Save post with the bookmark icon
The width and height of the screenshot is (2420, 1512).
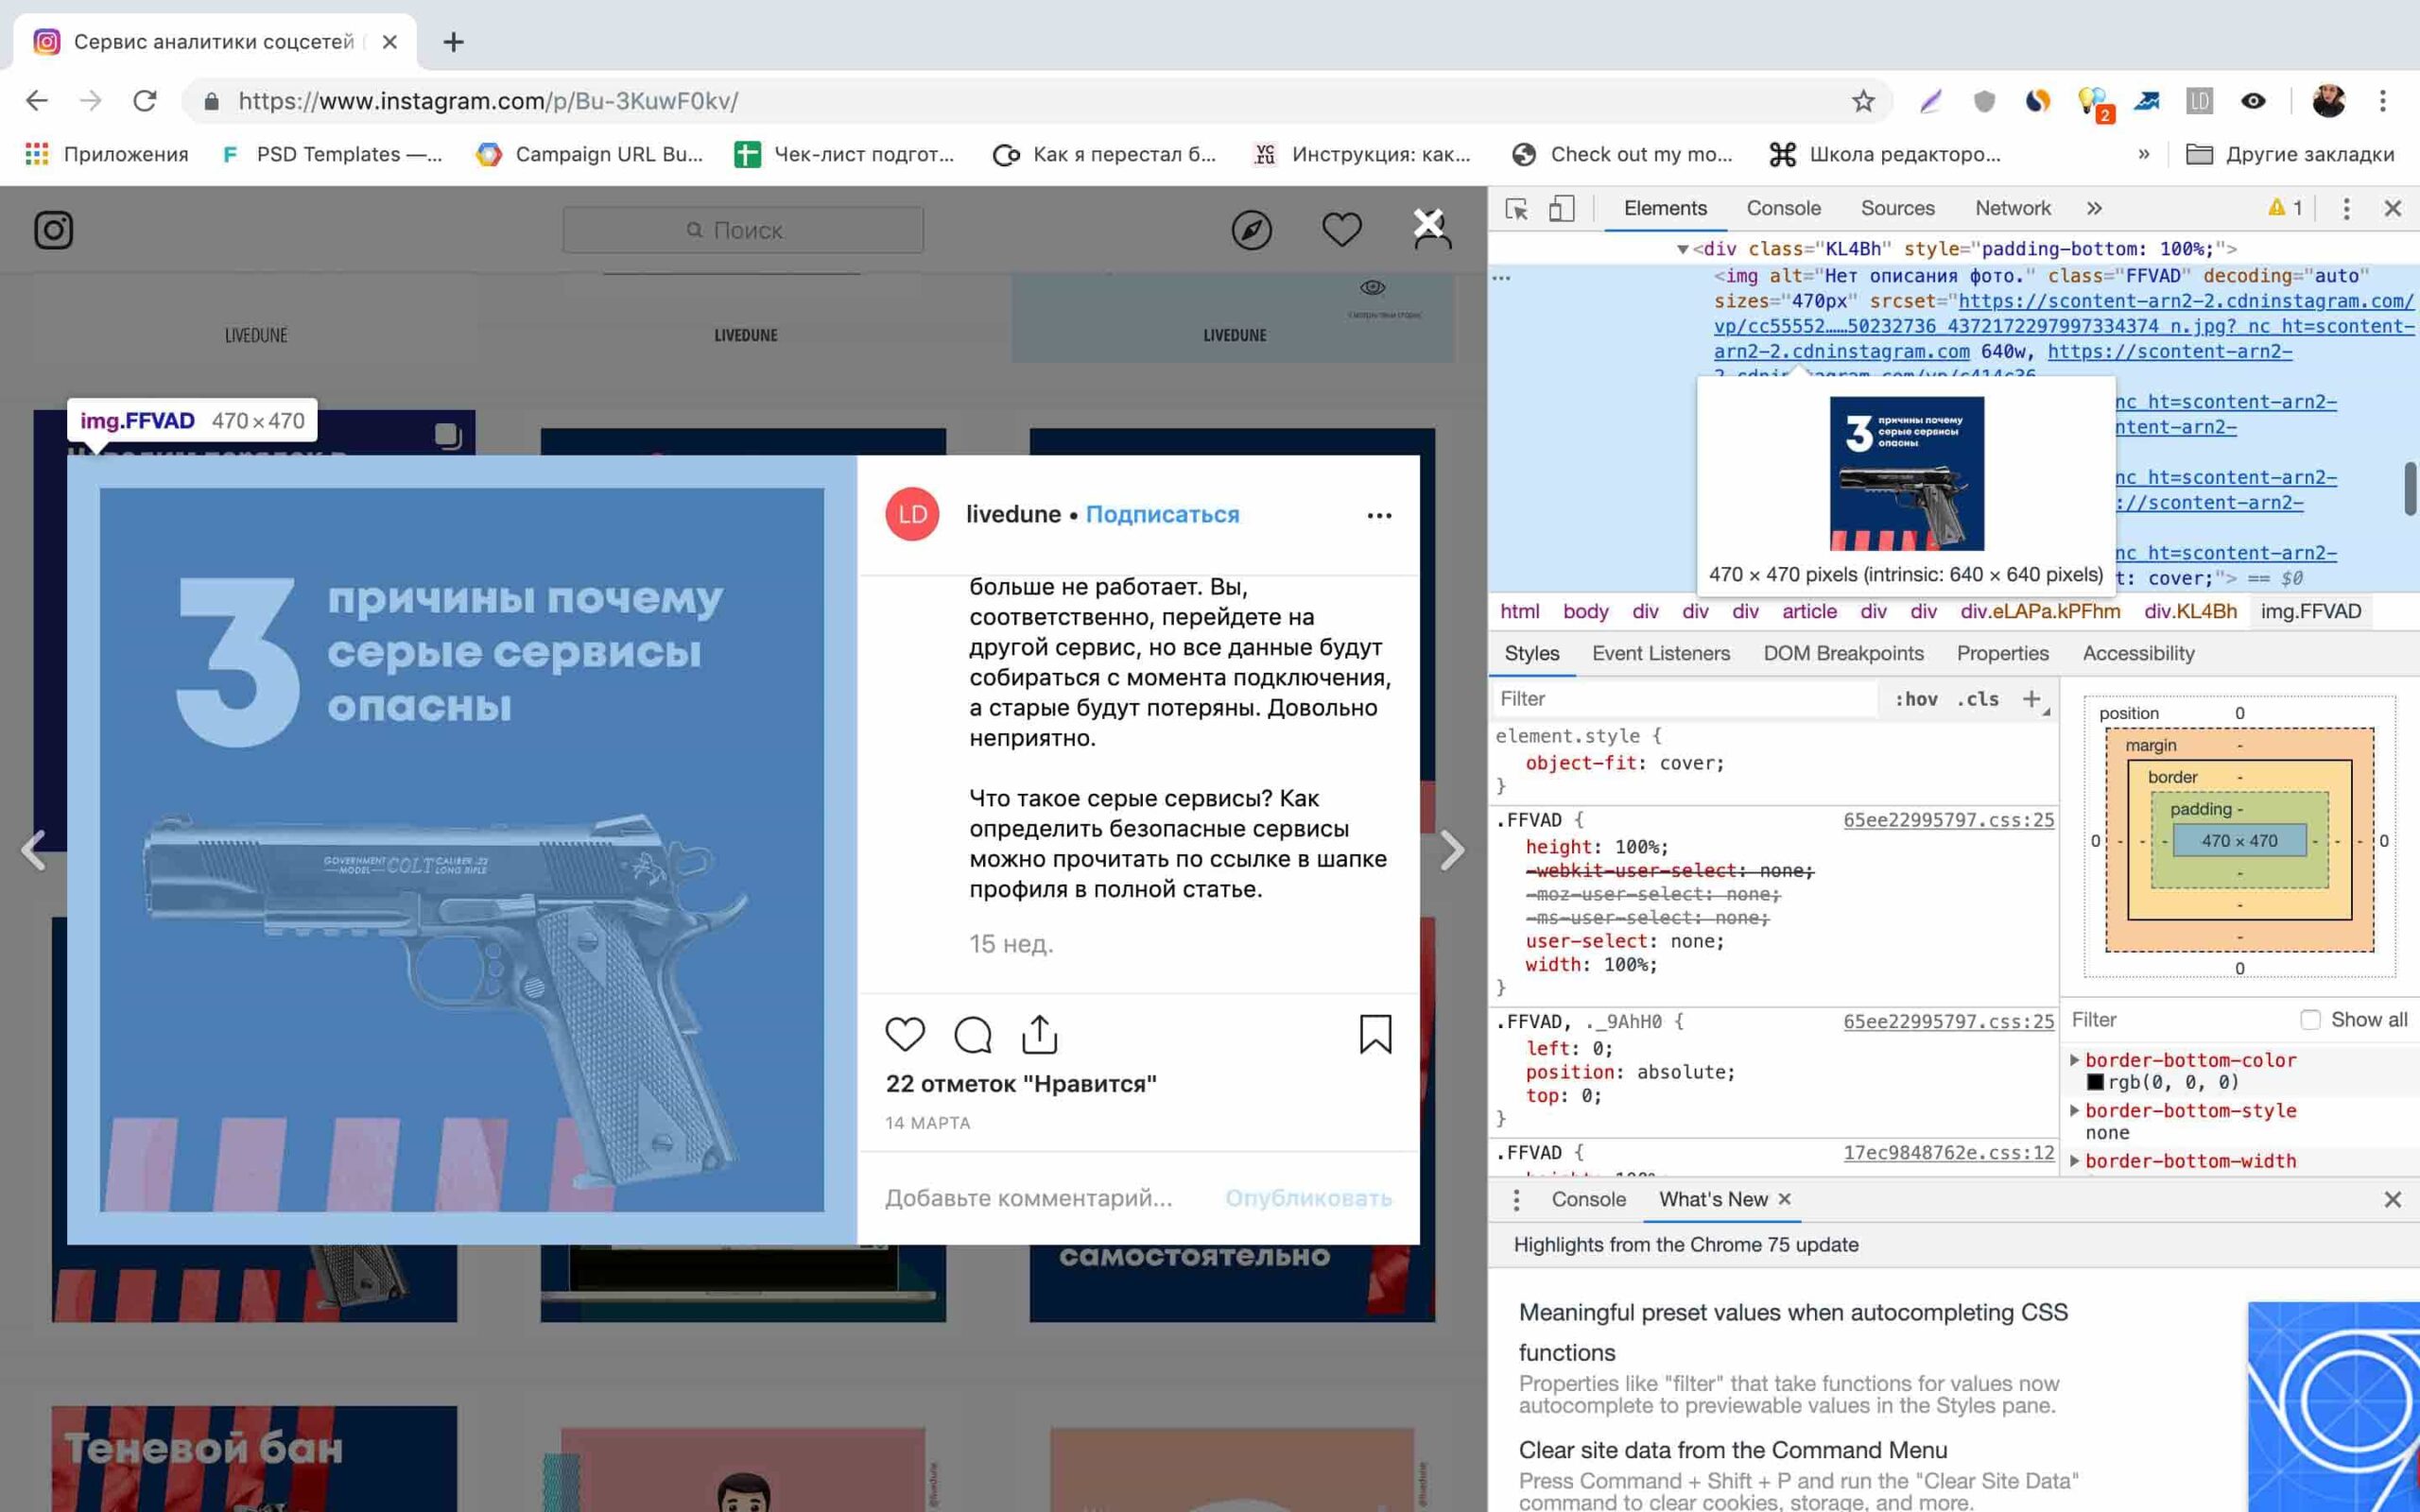point(1375,1034)
